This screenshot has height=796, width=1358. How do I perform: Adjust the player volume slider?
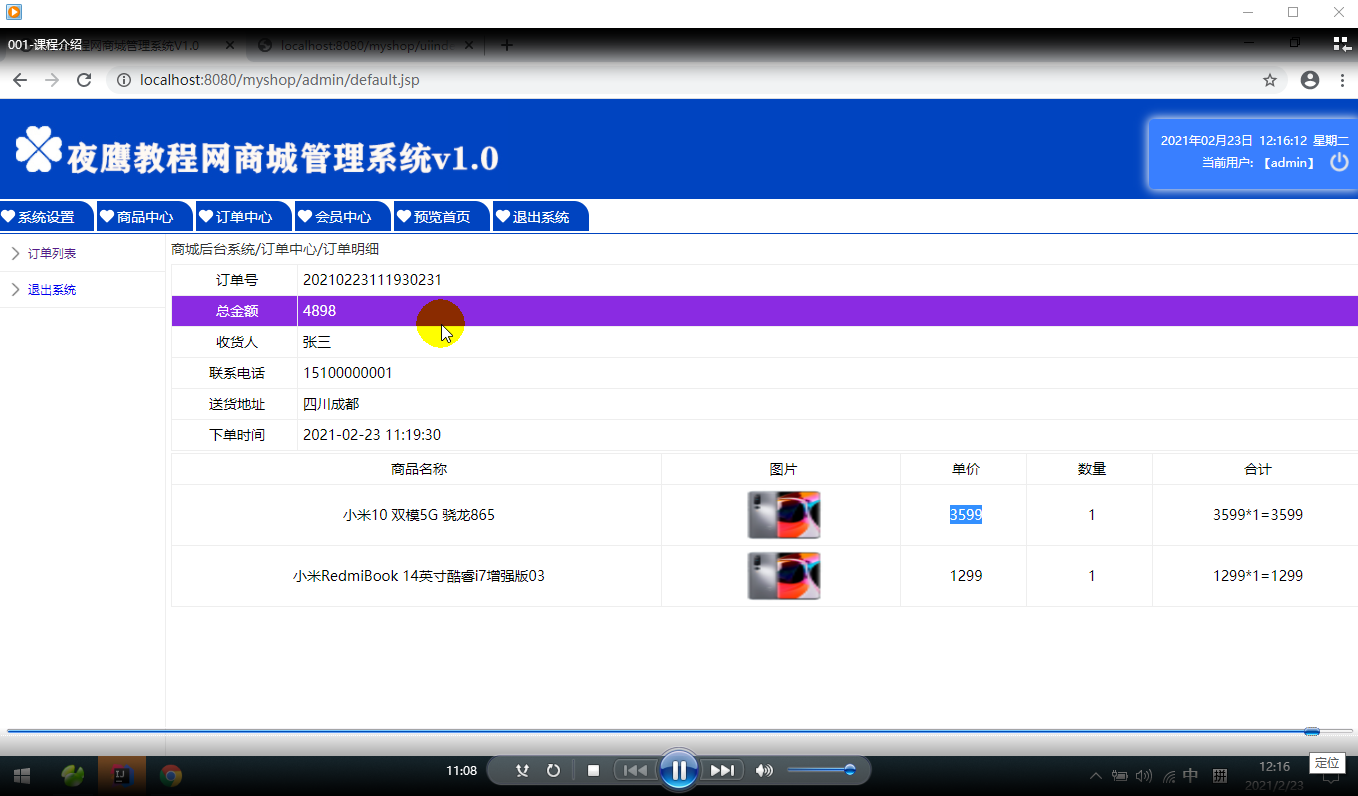pos(820,770)
